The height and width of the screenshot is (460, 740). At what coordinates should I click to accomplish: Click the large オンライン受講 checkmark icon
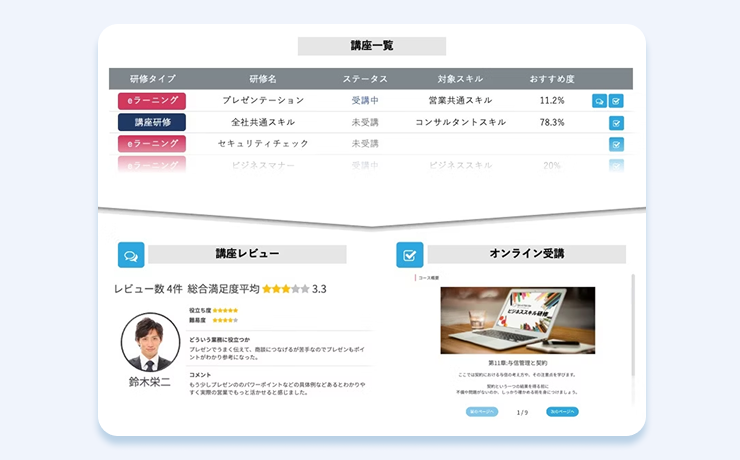tap(410, 255)
